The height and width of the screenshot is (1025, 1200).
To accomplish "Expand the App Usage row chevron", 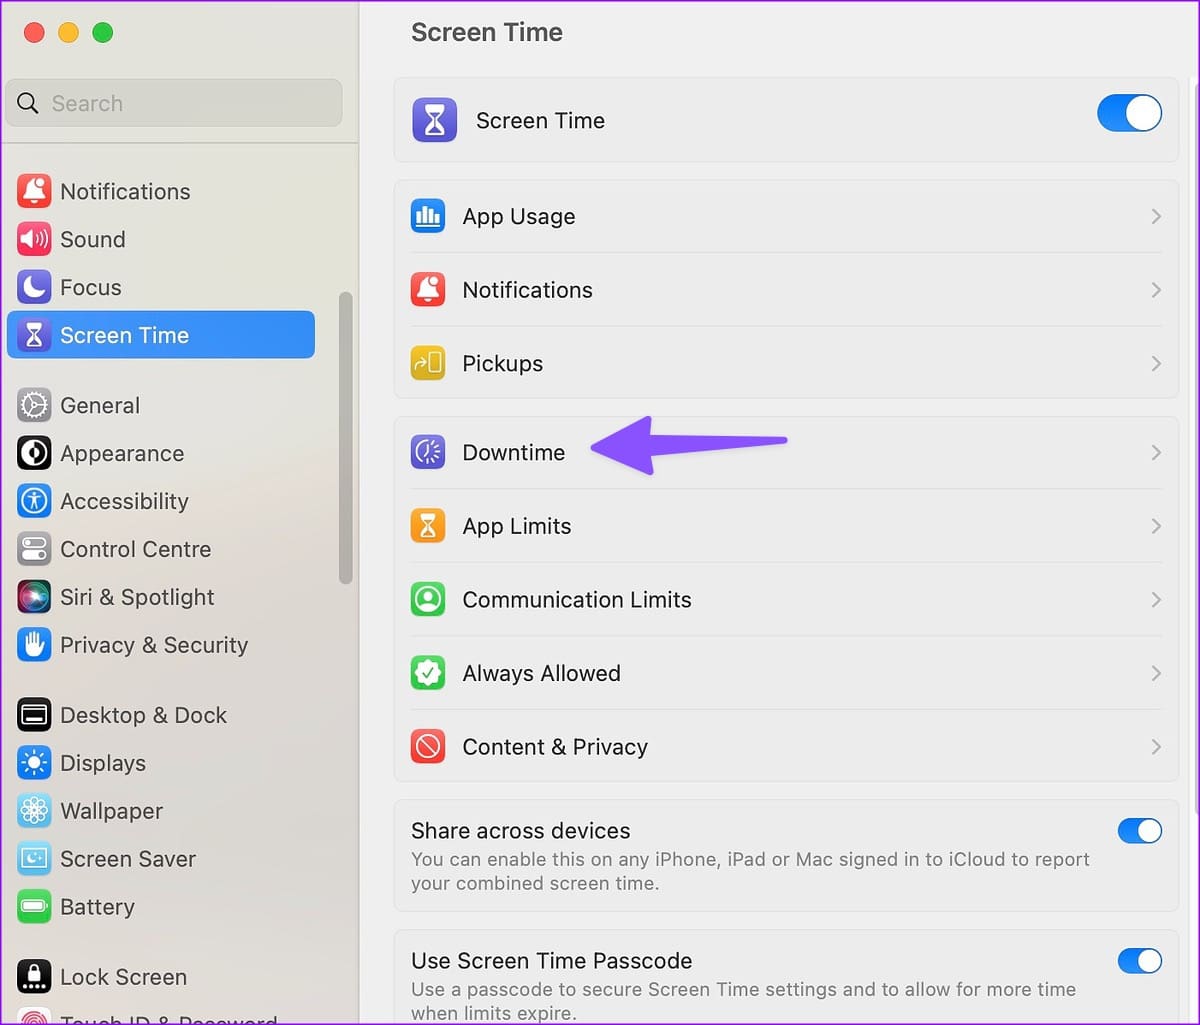I will pyautogui.click(x=1156, y=216).
